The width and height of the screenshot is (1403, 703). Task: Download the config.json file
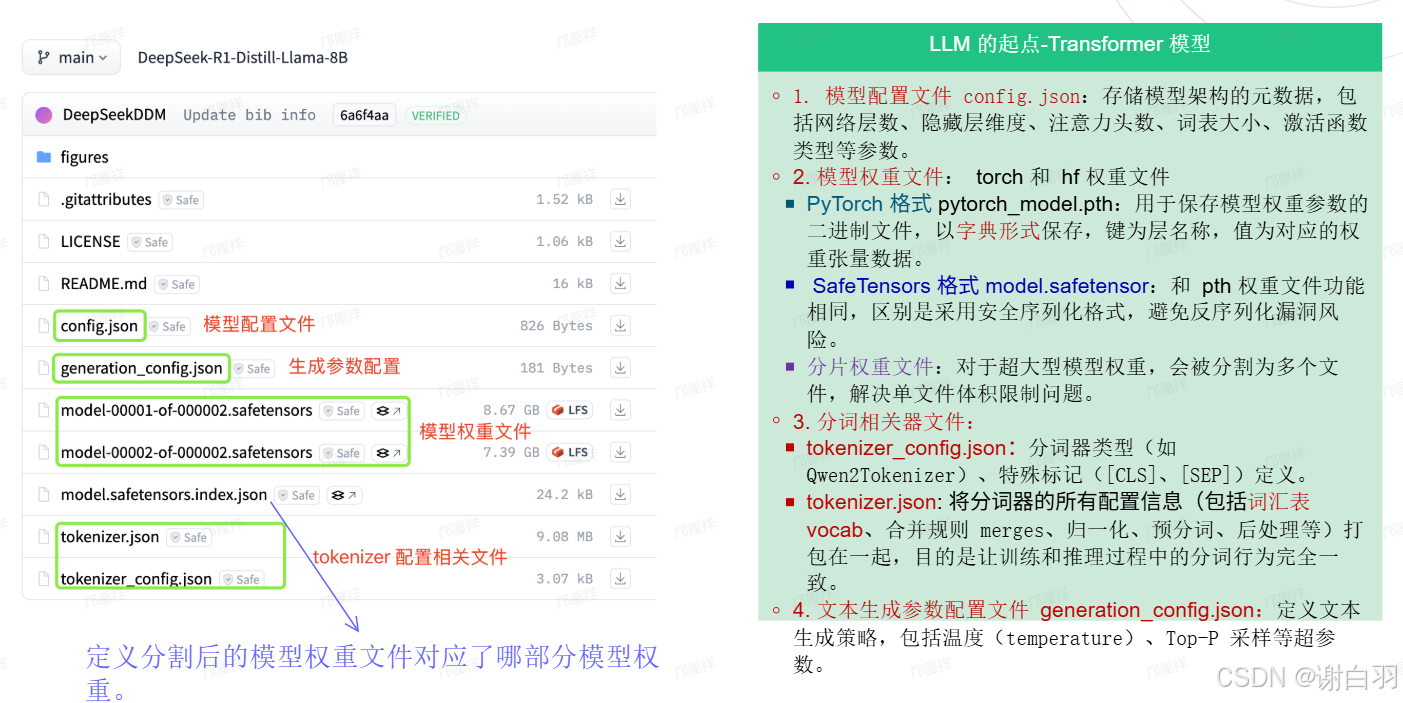[621, 326]
